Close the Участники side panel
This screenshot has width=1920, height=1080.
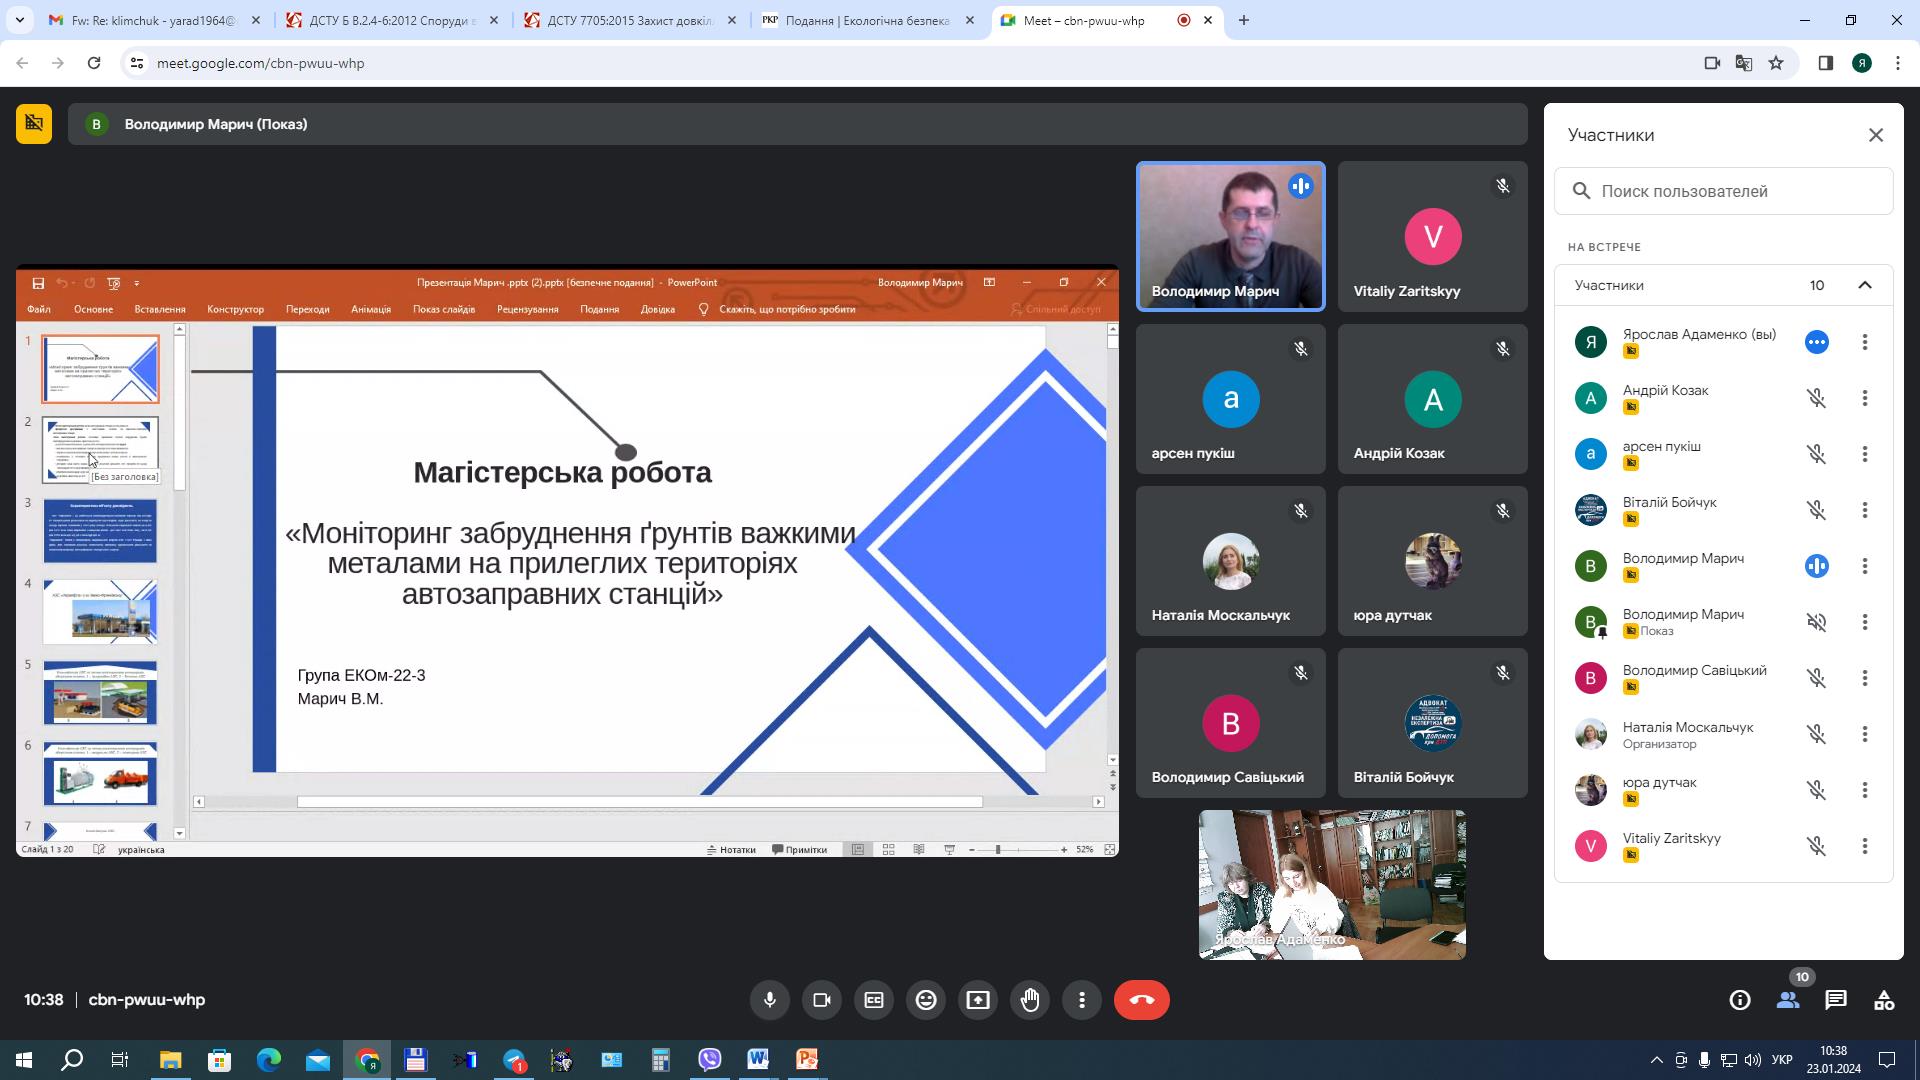pyautogui.click(x=1876, y=135)
